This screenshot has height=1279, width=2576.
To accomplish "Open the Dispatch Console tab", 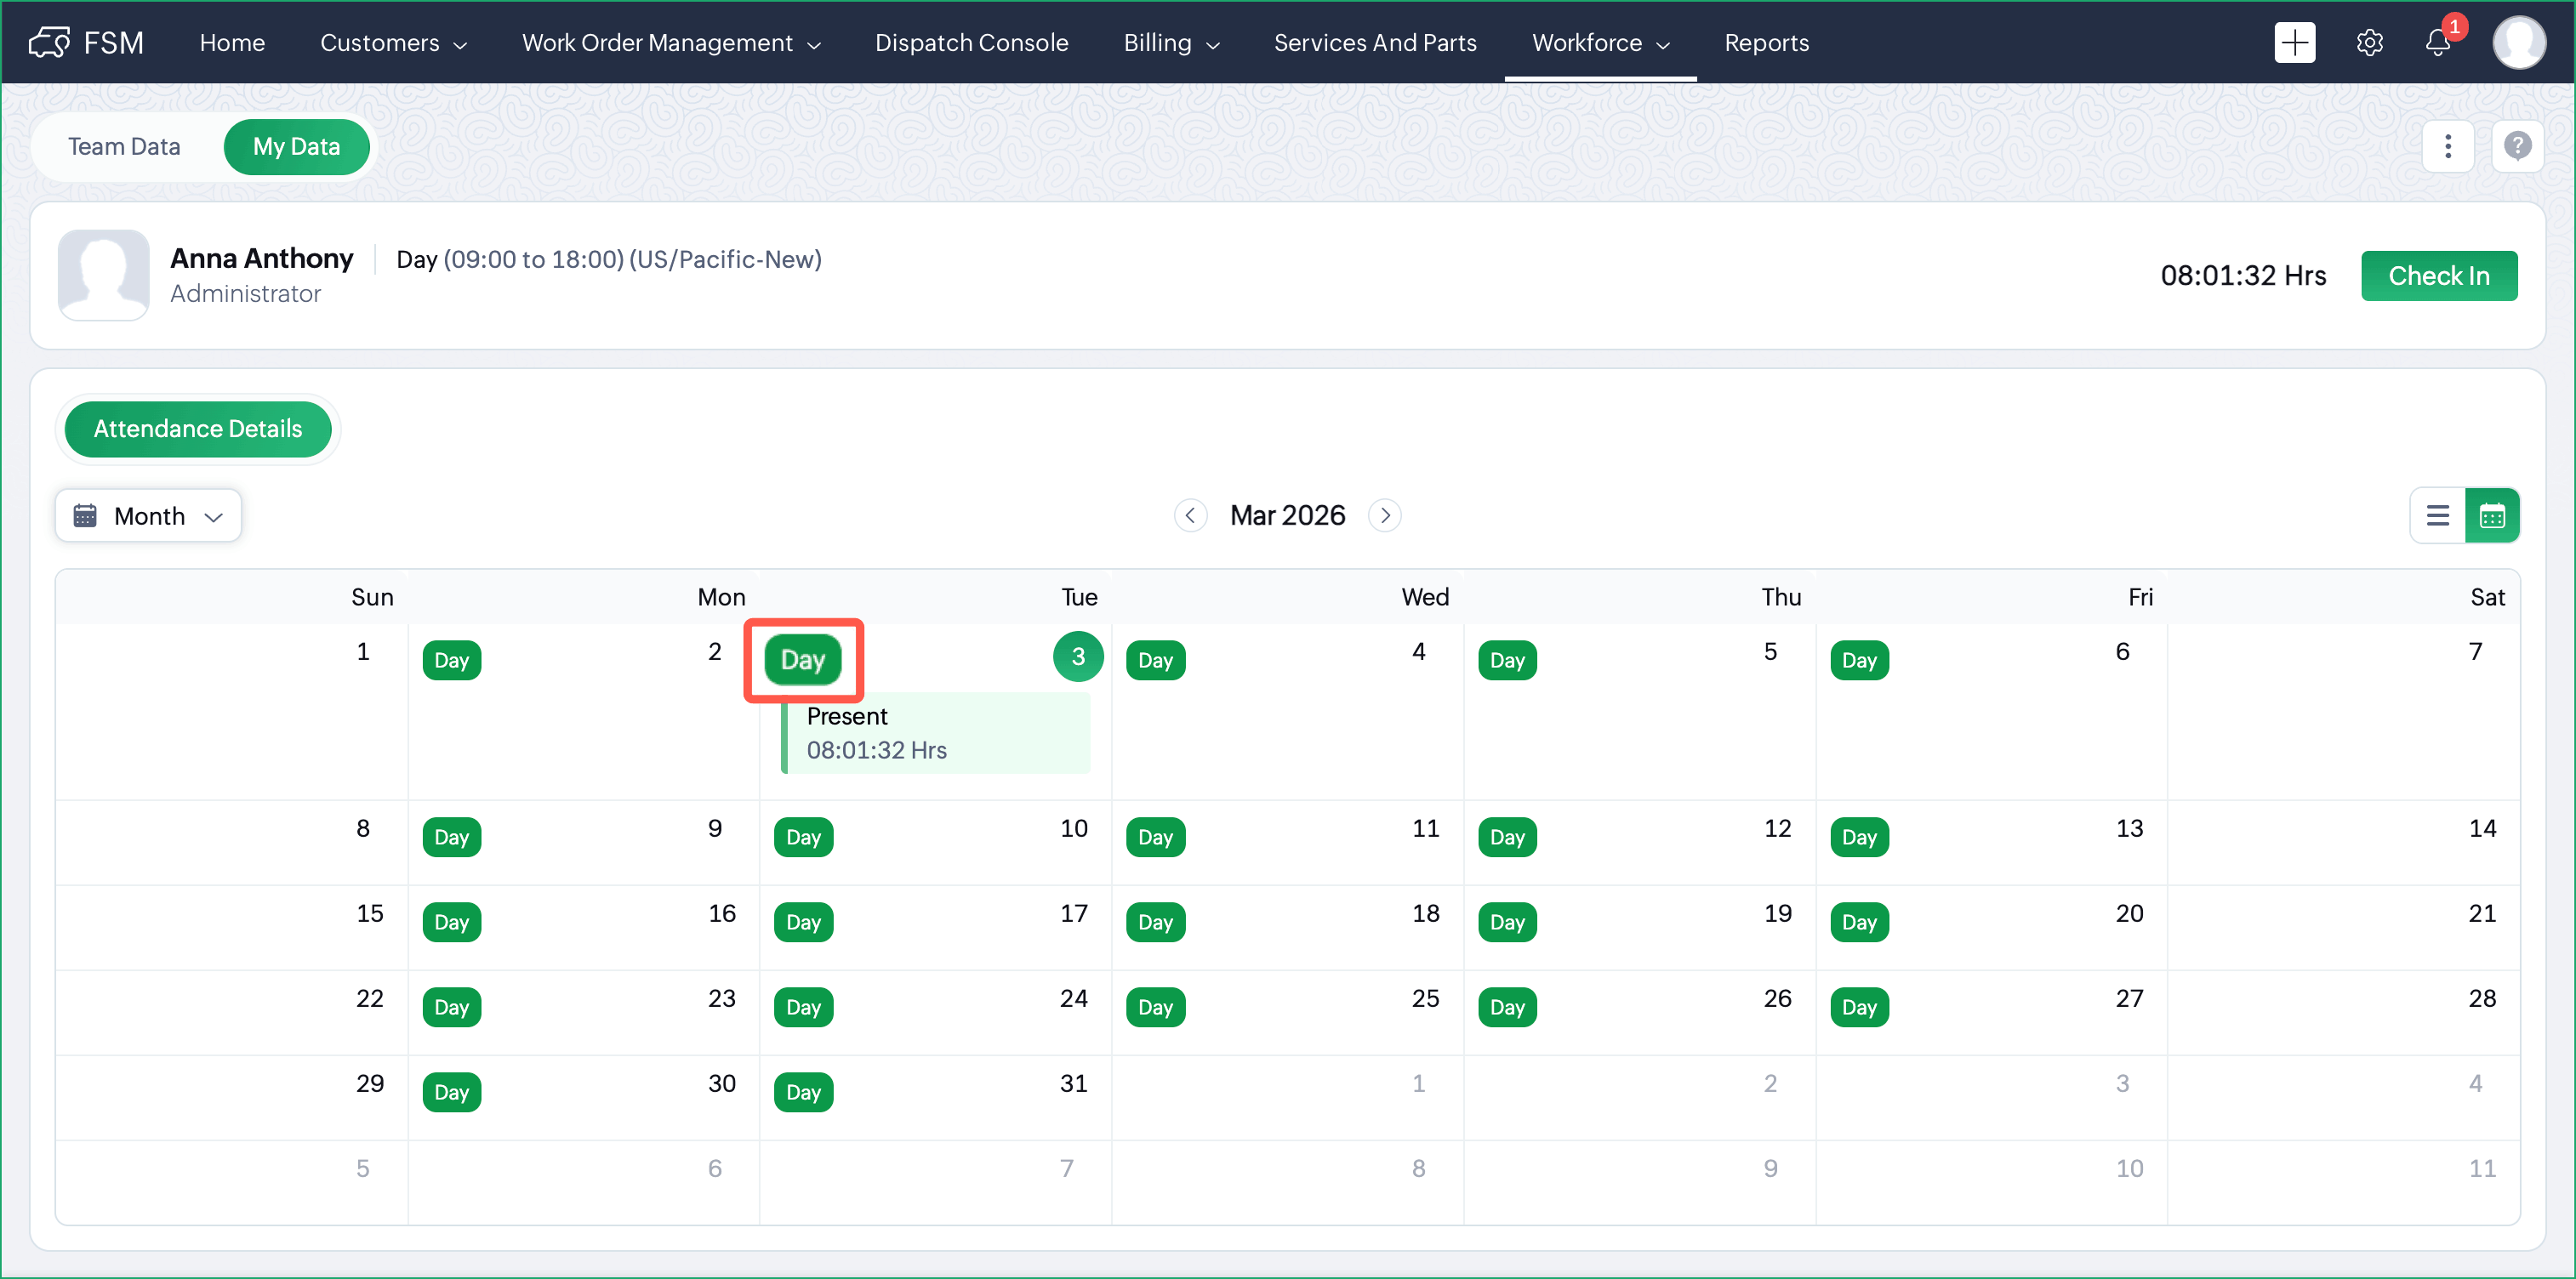I will click(971, 43).
